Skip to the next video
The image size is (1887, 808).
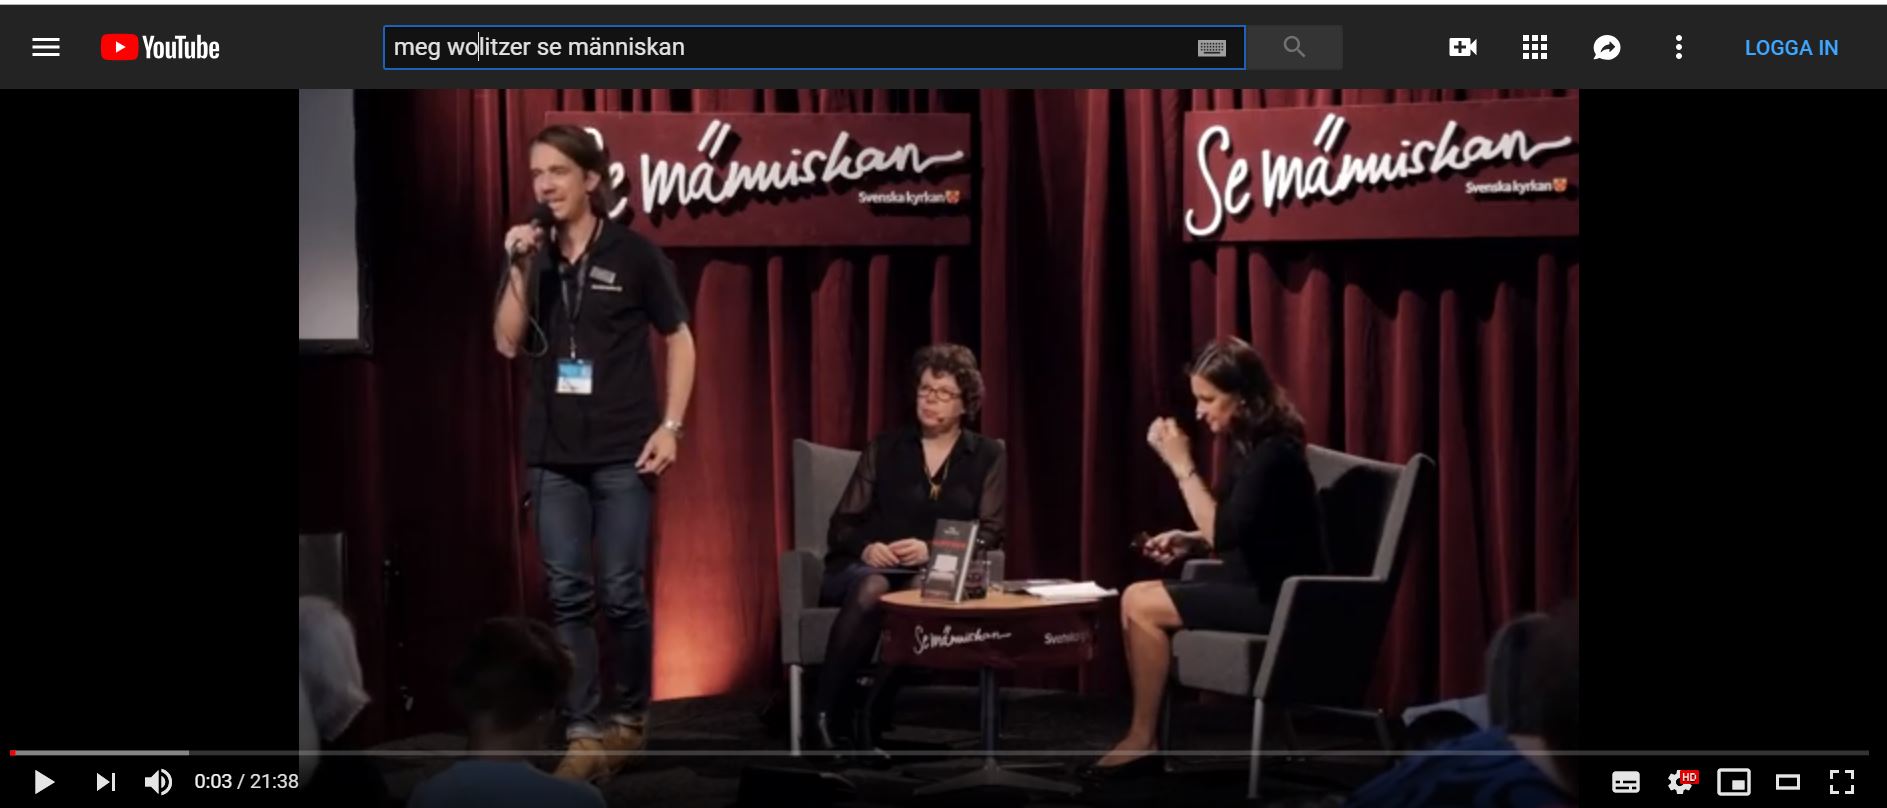pos(105,781)
